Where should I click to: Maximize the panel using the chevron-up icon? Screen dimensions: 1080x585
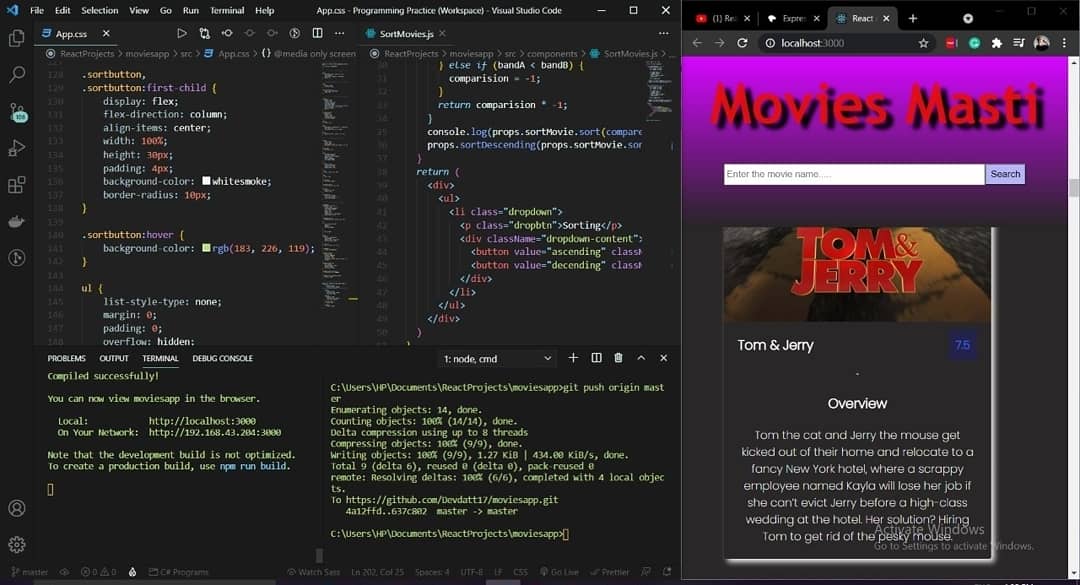641,358
